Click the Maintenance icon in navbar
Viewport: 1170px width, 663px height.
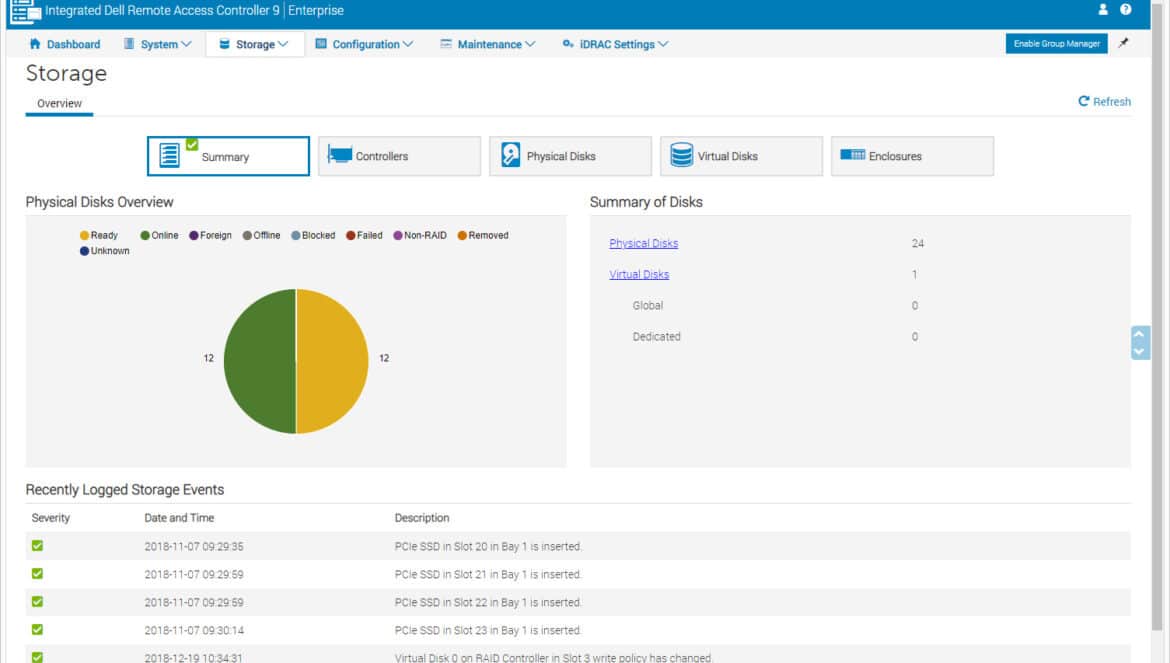(x=445, y=44)
